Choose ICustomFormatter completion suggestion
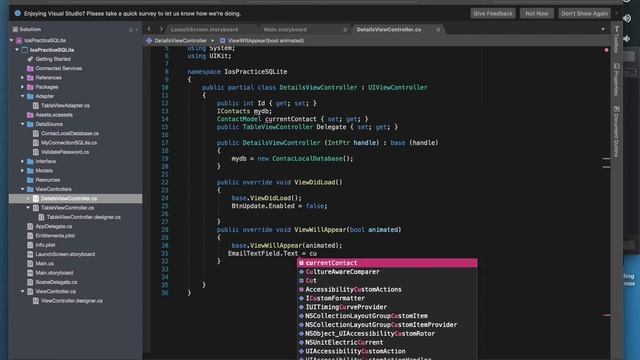Viewport: 640px width, 360px height. point(387,298)
